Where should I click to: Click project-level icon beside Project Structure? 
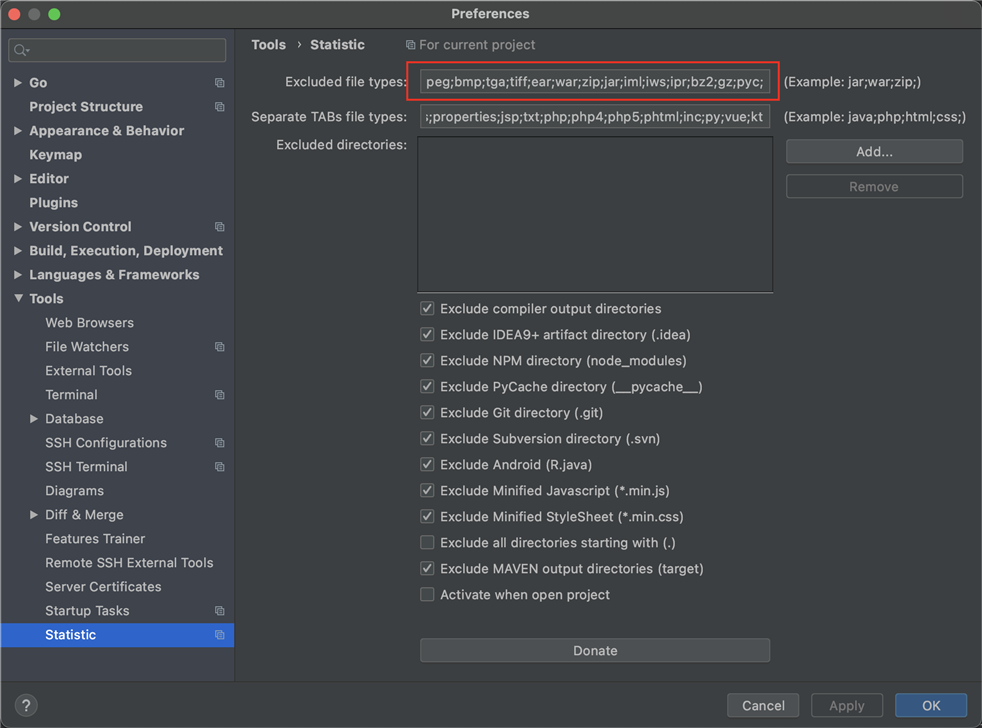coord(220,107)
